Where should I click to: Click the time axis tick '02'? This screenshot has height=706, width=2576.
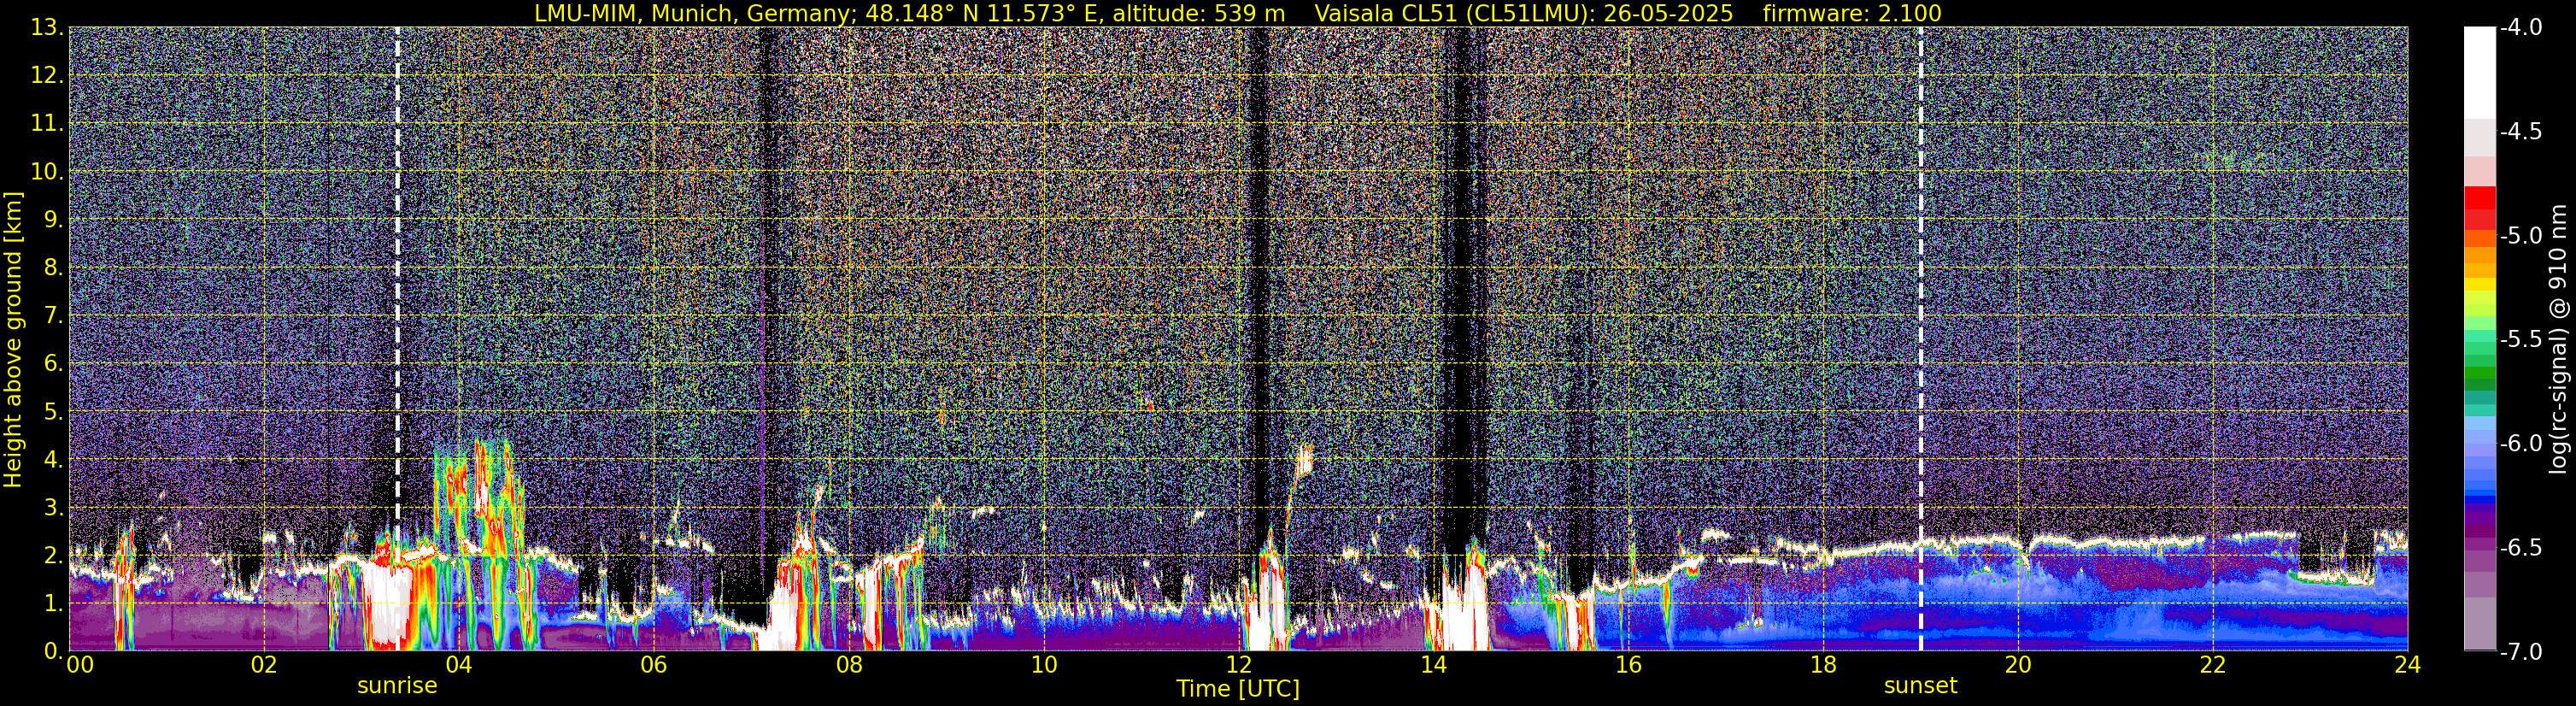pyautogui.click(x=264, y=665)
